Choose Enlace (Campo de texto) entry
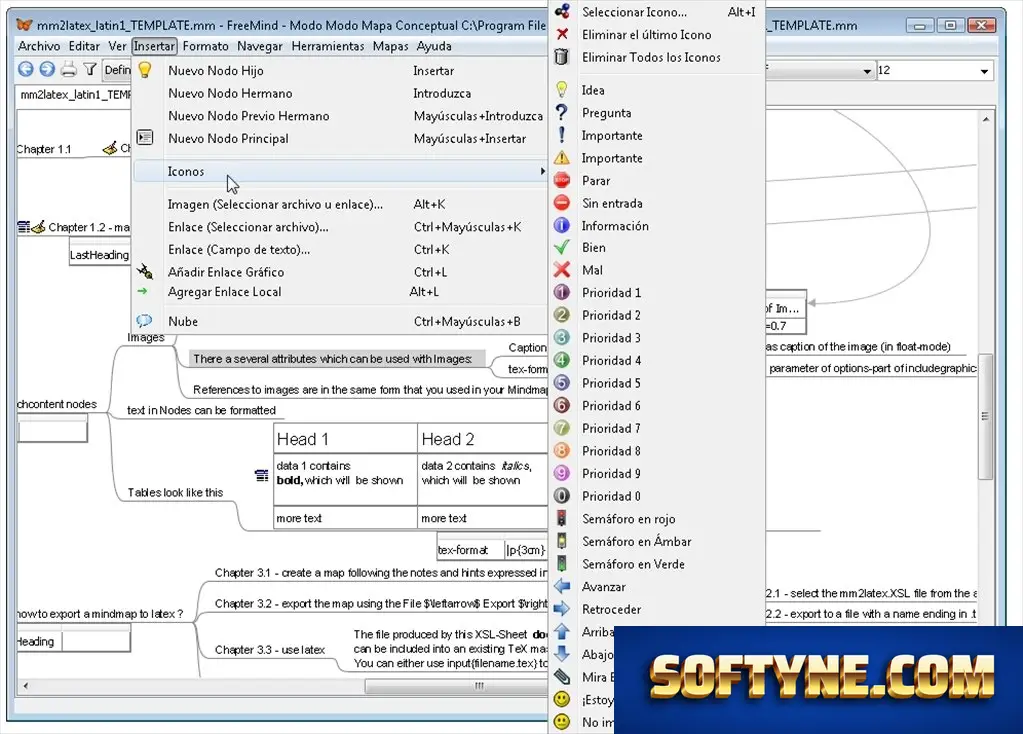The image size is (1023, 734). tap(339, 249)
